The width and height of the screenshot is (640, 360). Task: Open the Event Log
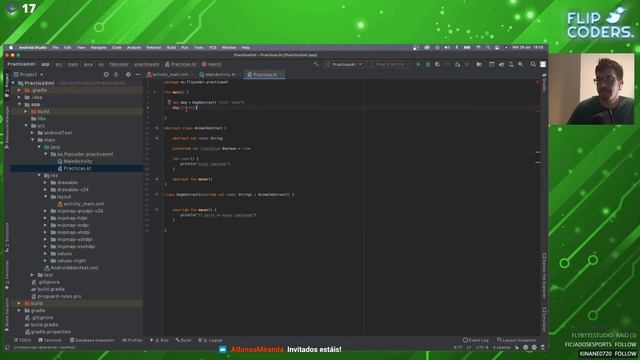tap(476, 340)
